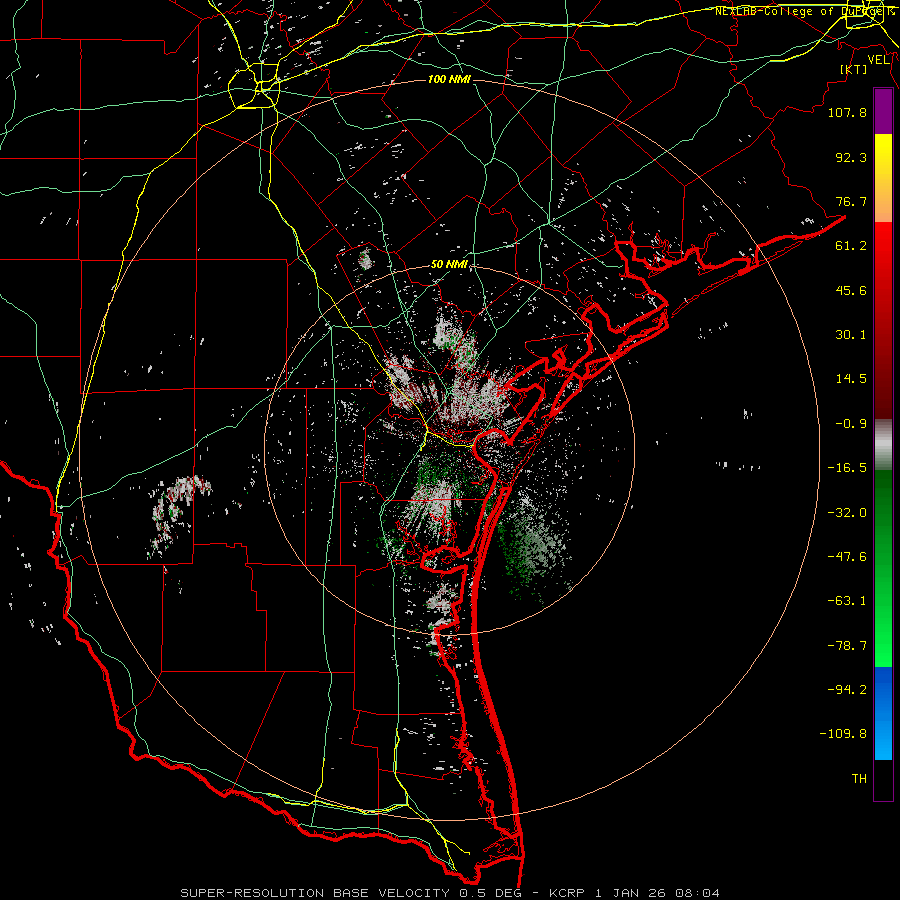This screenshot has height=900, width=900.
Task: Pick the bright green color bar segment
Action: click(x=883, y=568)
